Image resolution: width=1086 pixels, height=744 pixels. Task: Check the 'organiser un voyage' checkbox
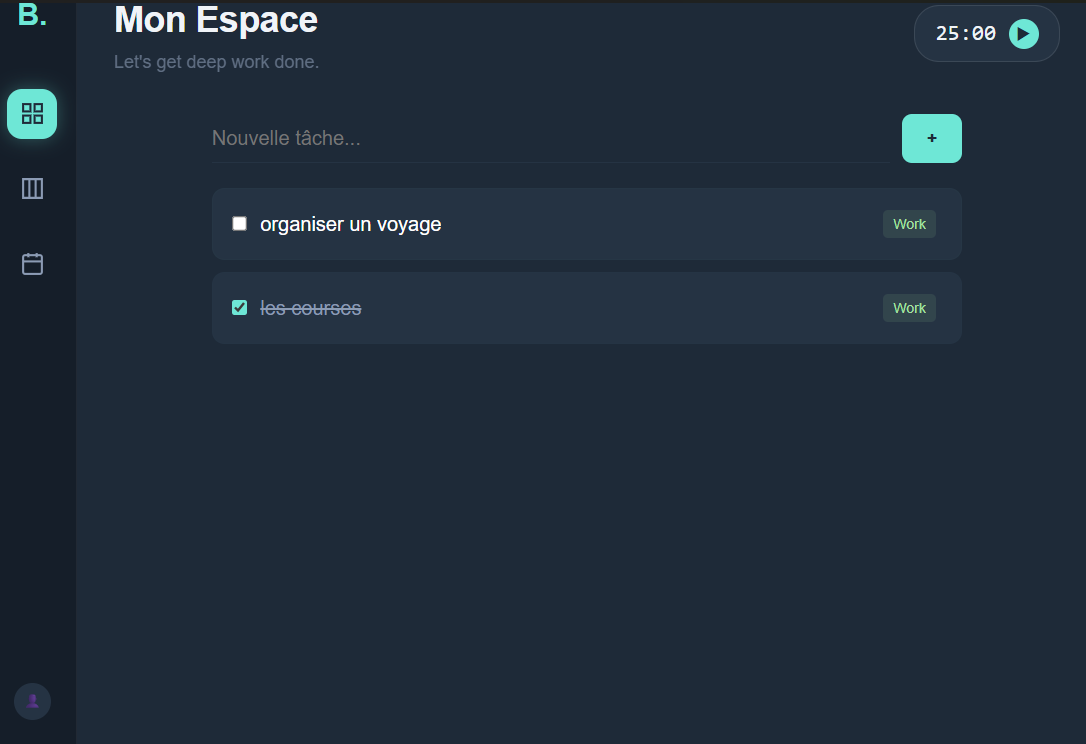pyautogui.click(x=240, y=224)
